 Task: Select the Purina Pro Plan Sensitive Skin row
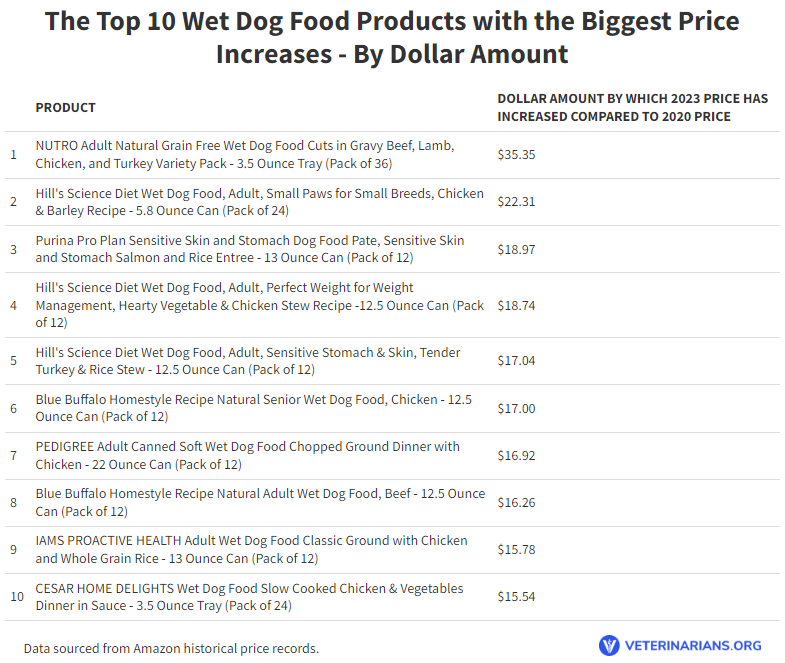coord(392,249)
